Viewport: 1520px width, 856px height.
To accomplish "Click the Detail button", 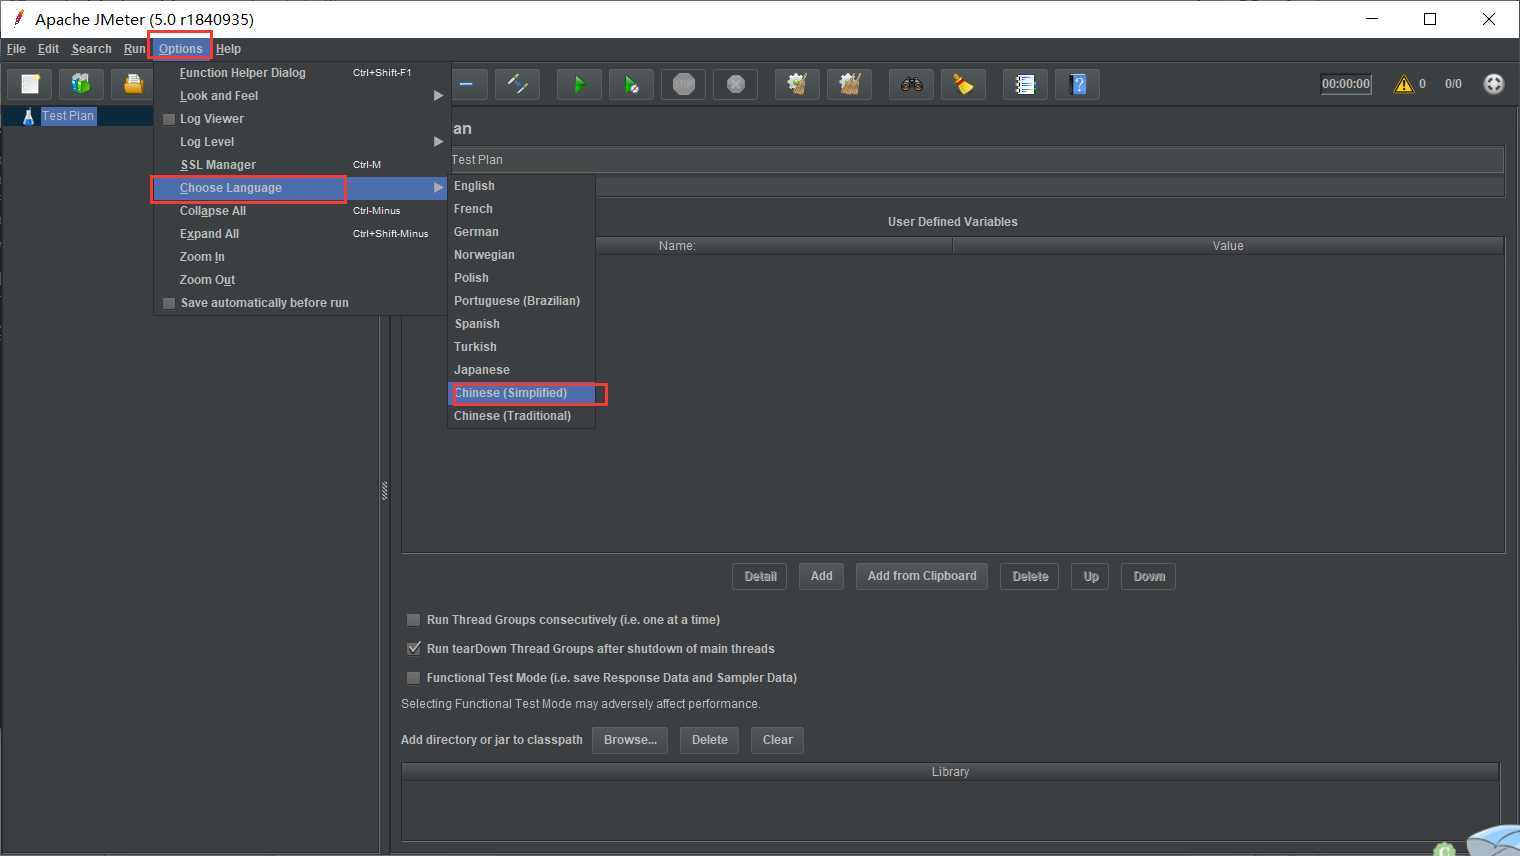I will (760, 576).
